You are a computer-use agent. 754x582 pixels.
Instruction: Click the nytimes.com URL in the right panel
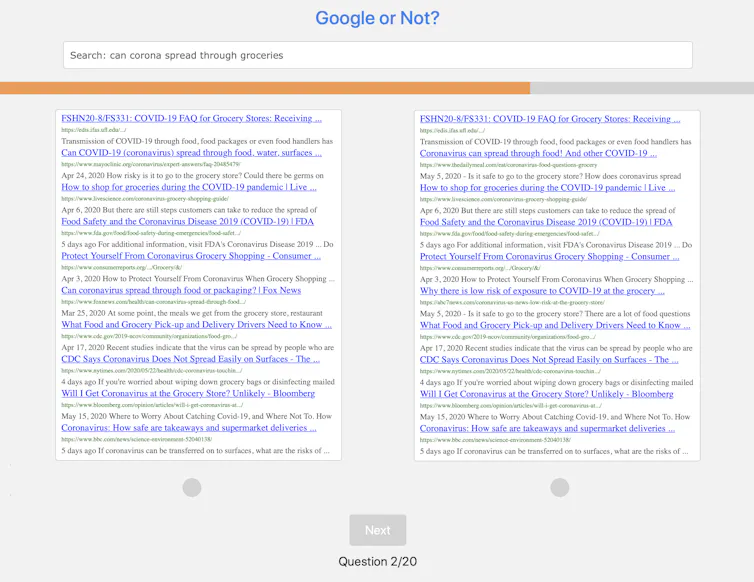pyautogui.click(x=510, y=371)
